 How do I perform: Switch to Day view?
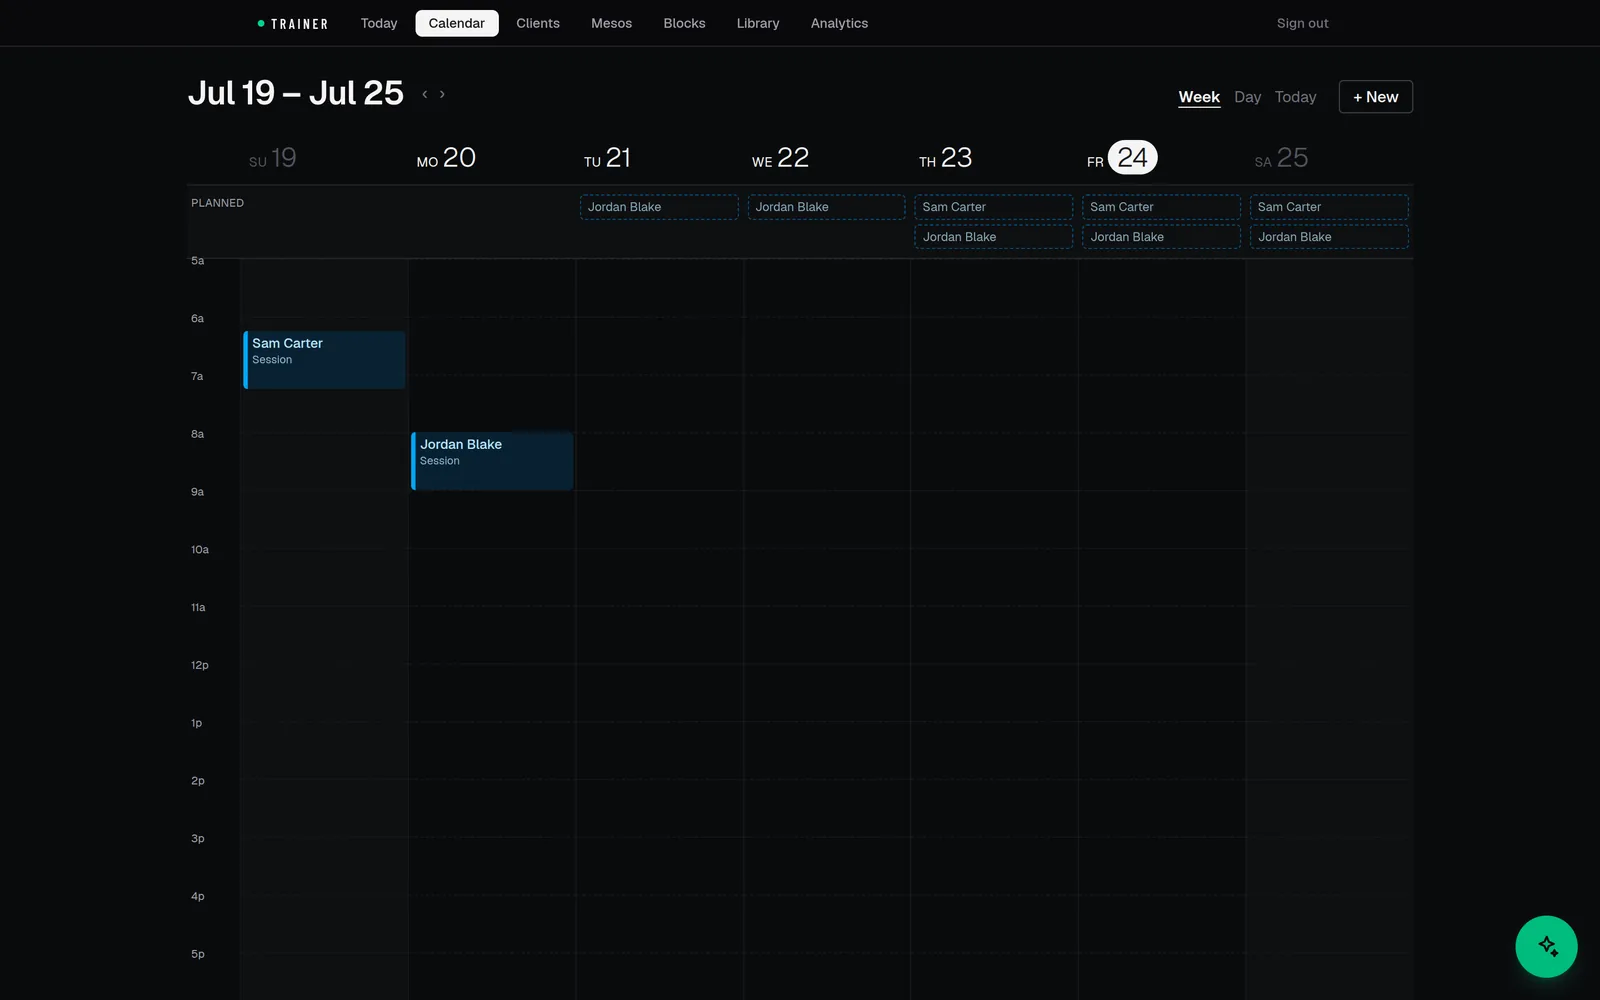point(1247,97)
